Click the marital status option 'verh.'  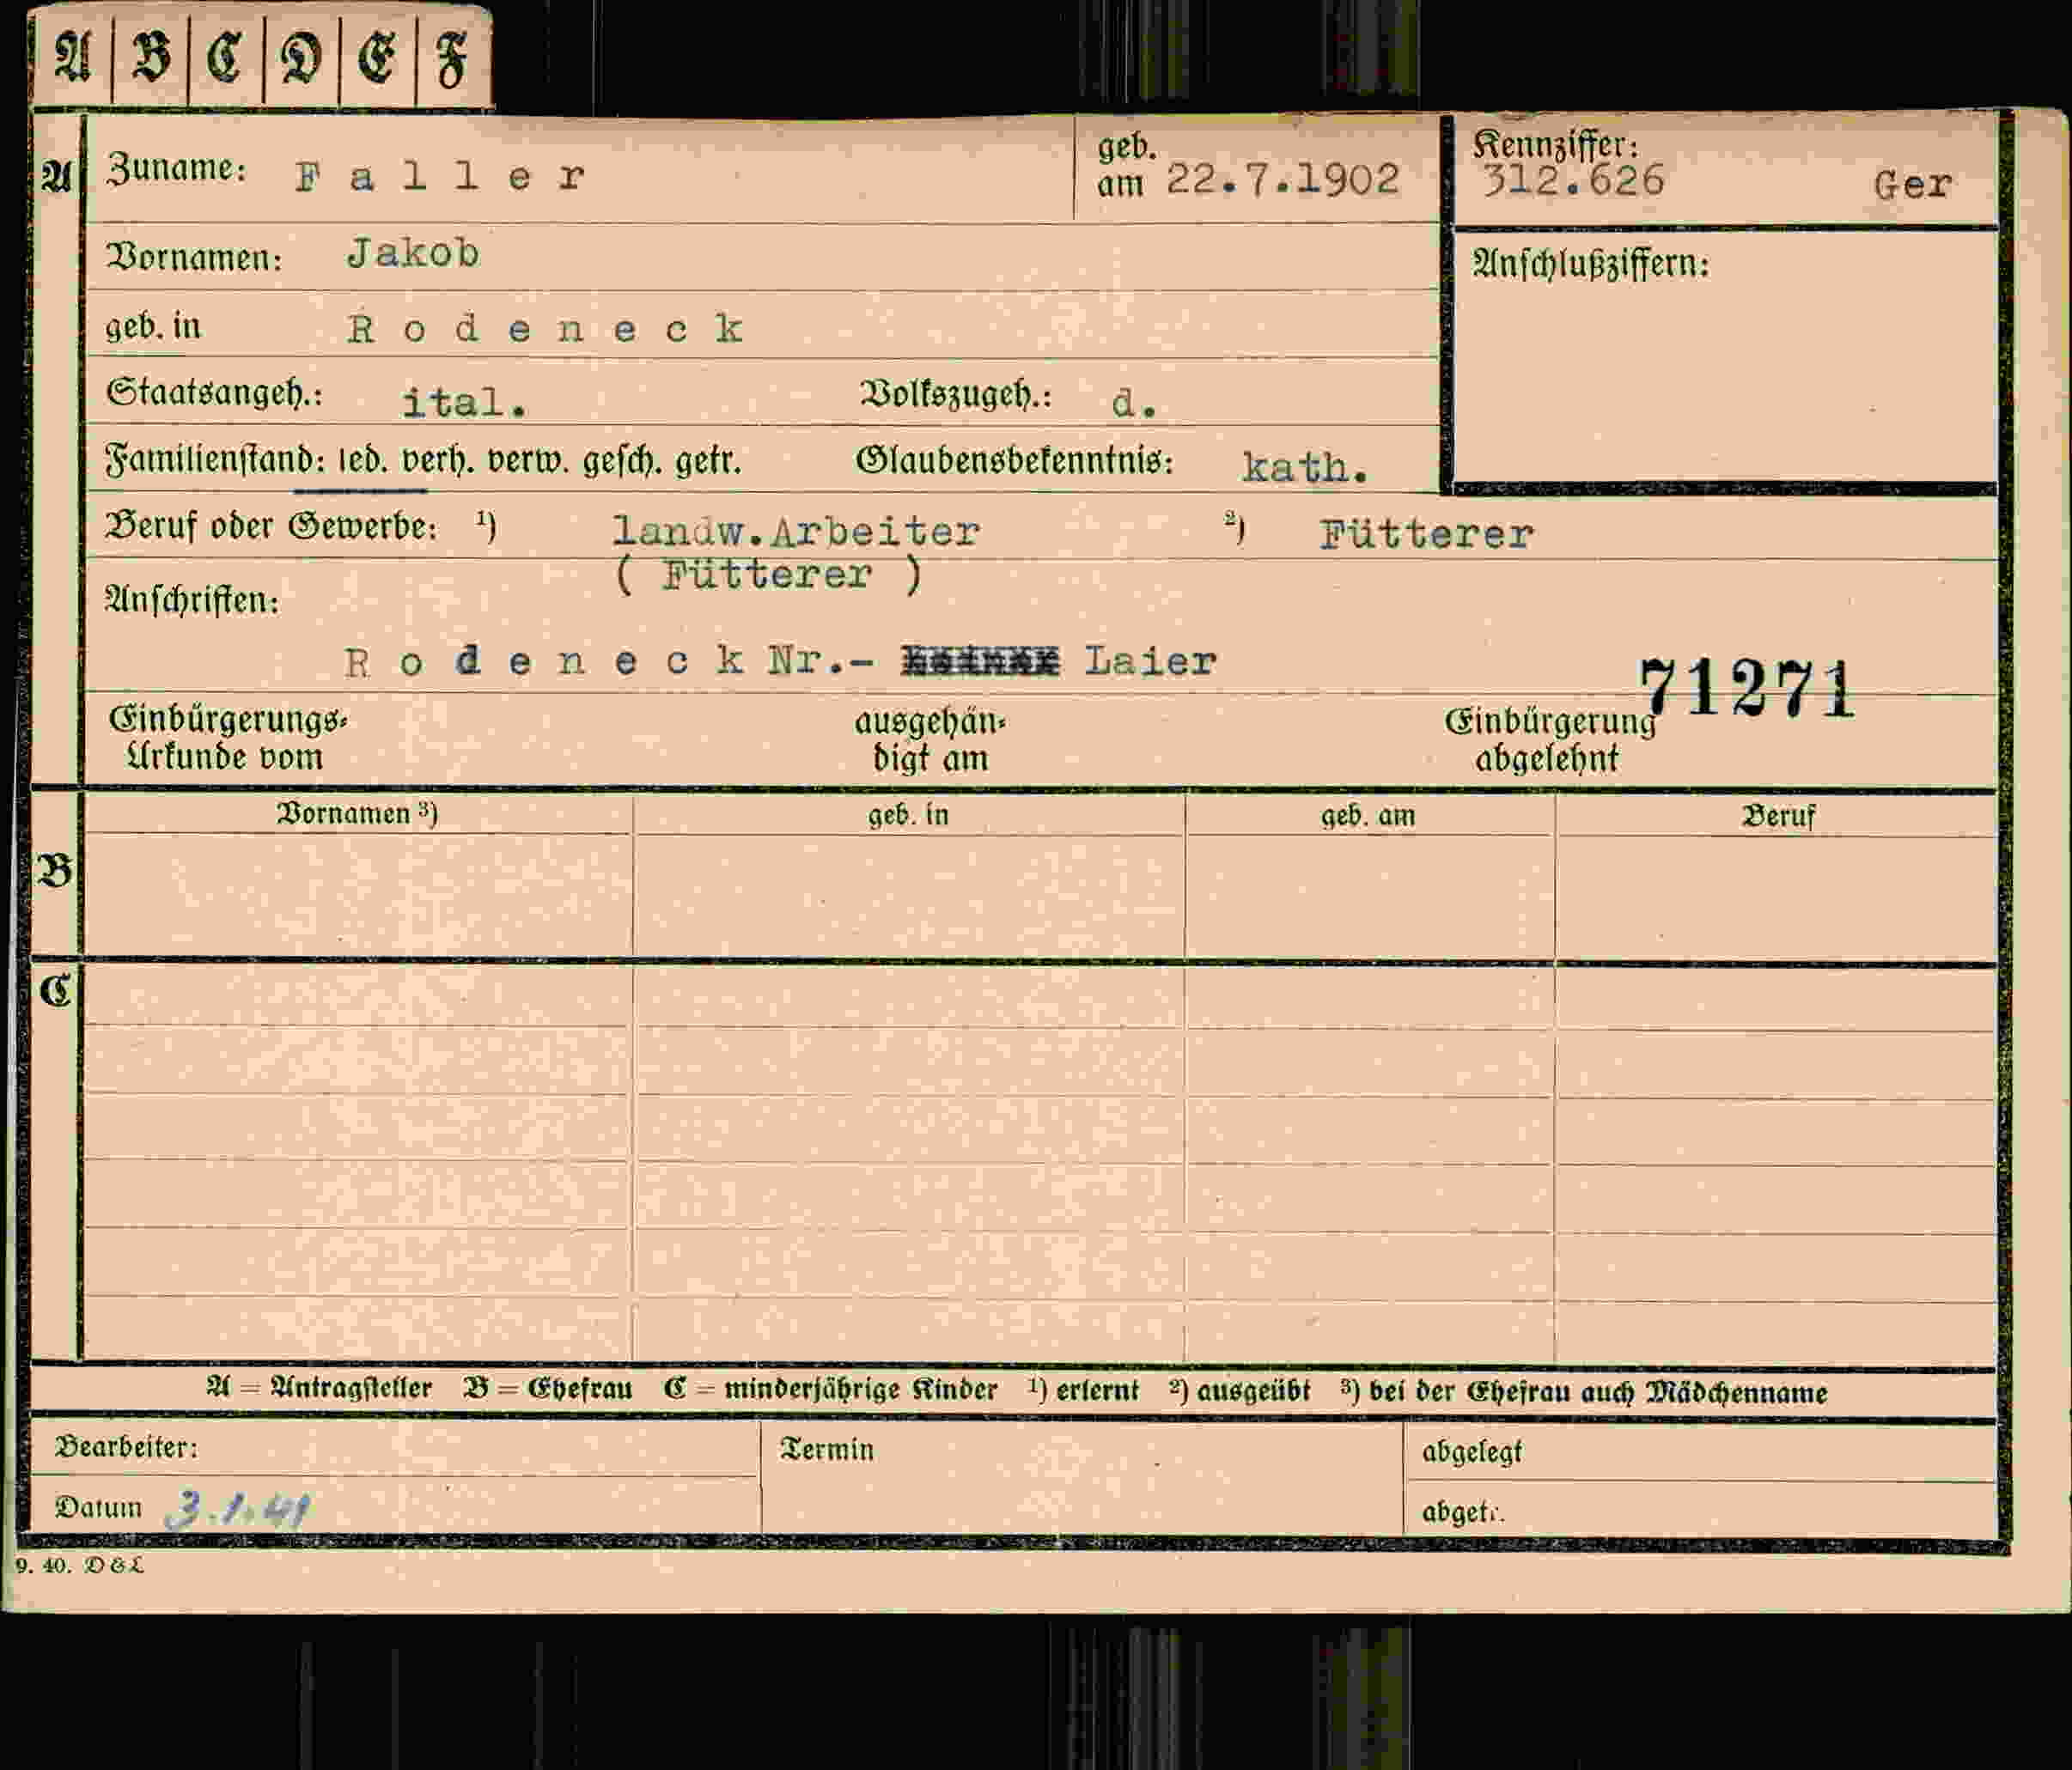439,461
